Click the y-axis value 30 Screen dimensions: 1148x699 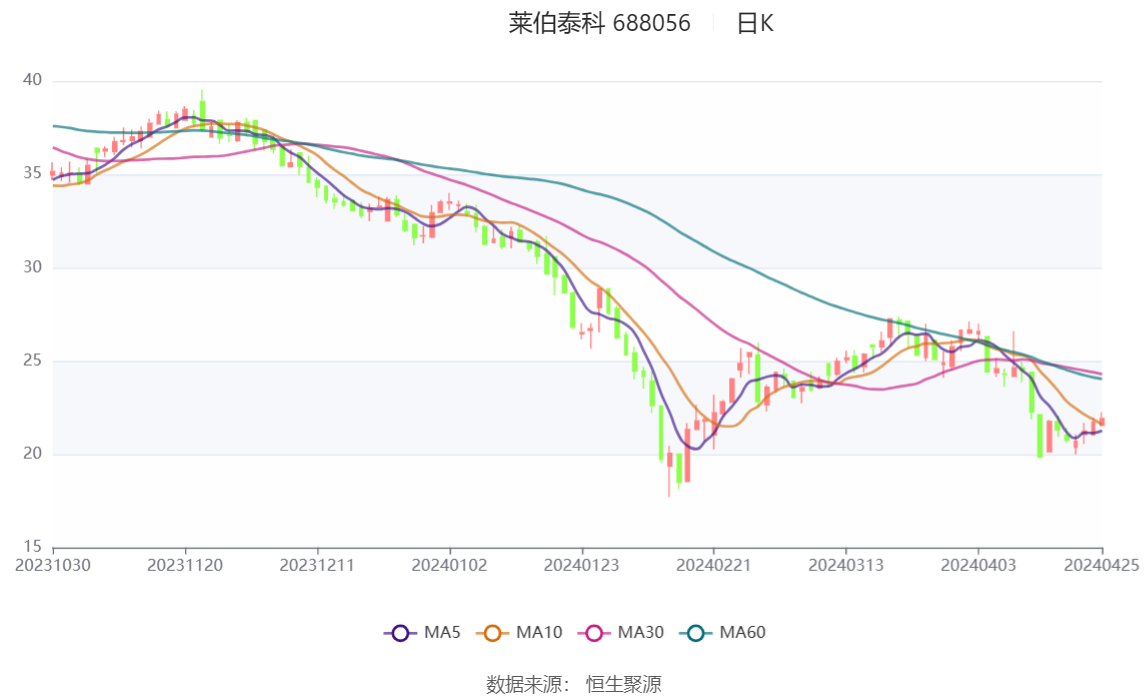[32, 267]
